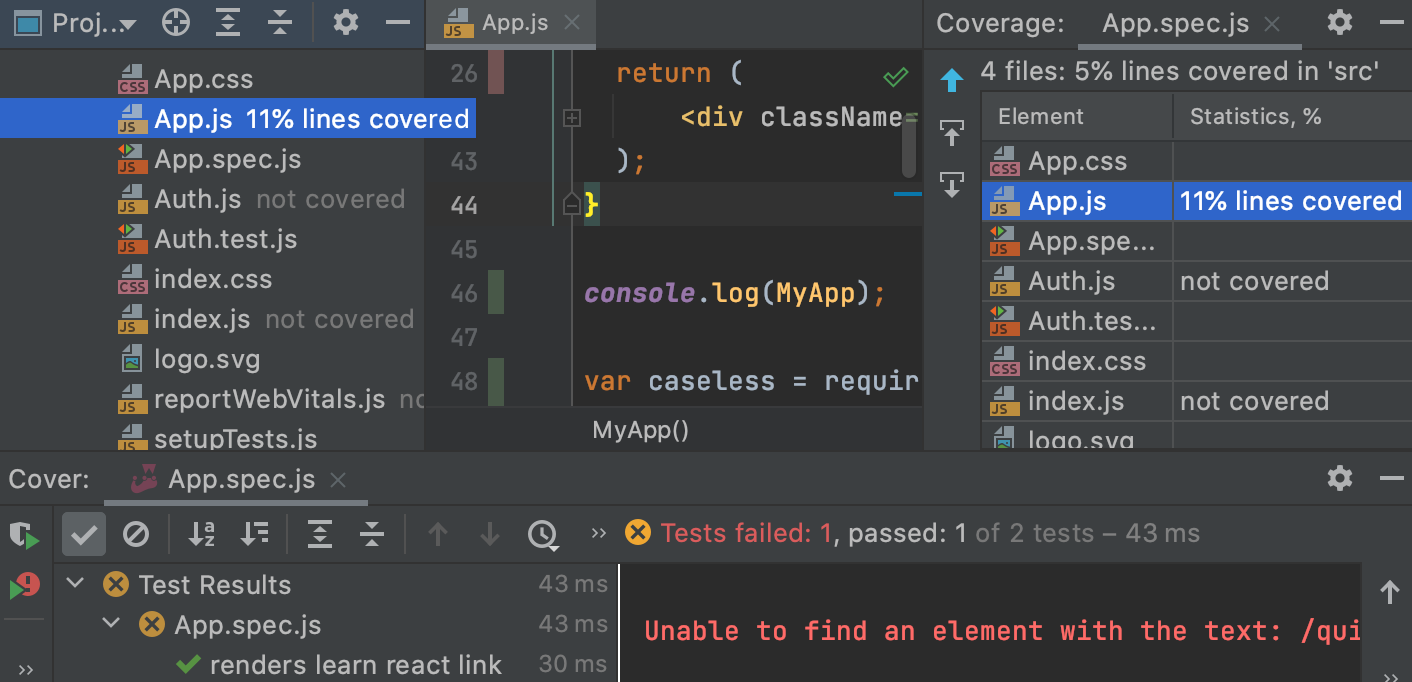Image resolution: width=1412 pixels, height=682 pixels.
Task: Hide the Project panel
Action: (398, 22)
